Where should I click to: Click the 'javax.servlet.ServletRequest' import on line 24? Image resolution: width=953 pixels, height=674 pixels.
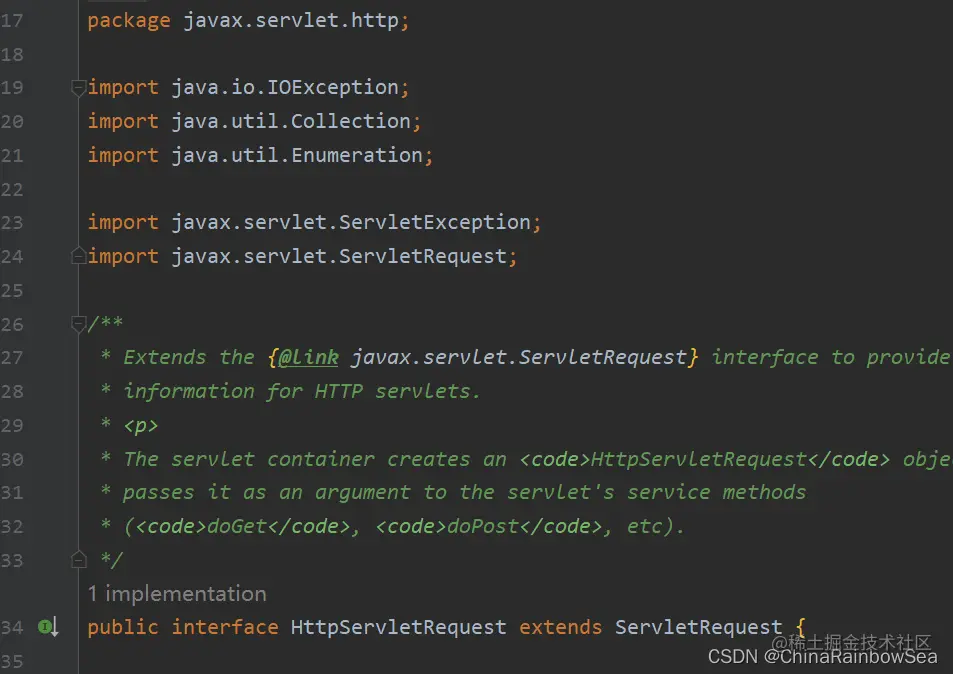tap(339, 256)
